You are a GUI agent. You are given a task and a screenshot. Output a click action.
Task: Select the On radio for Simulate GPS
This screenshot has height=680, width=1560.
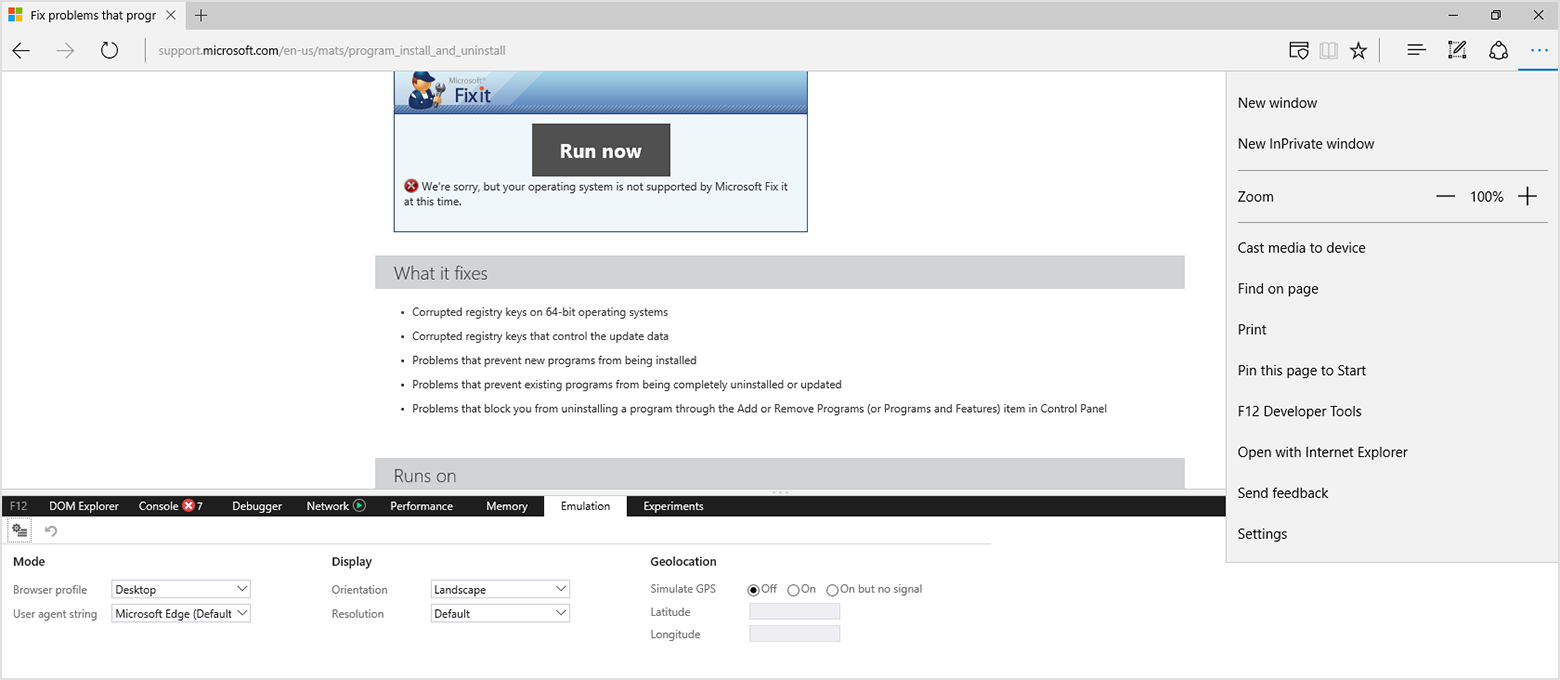click(x=793, y=590)
